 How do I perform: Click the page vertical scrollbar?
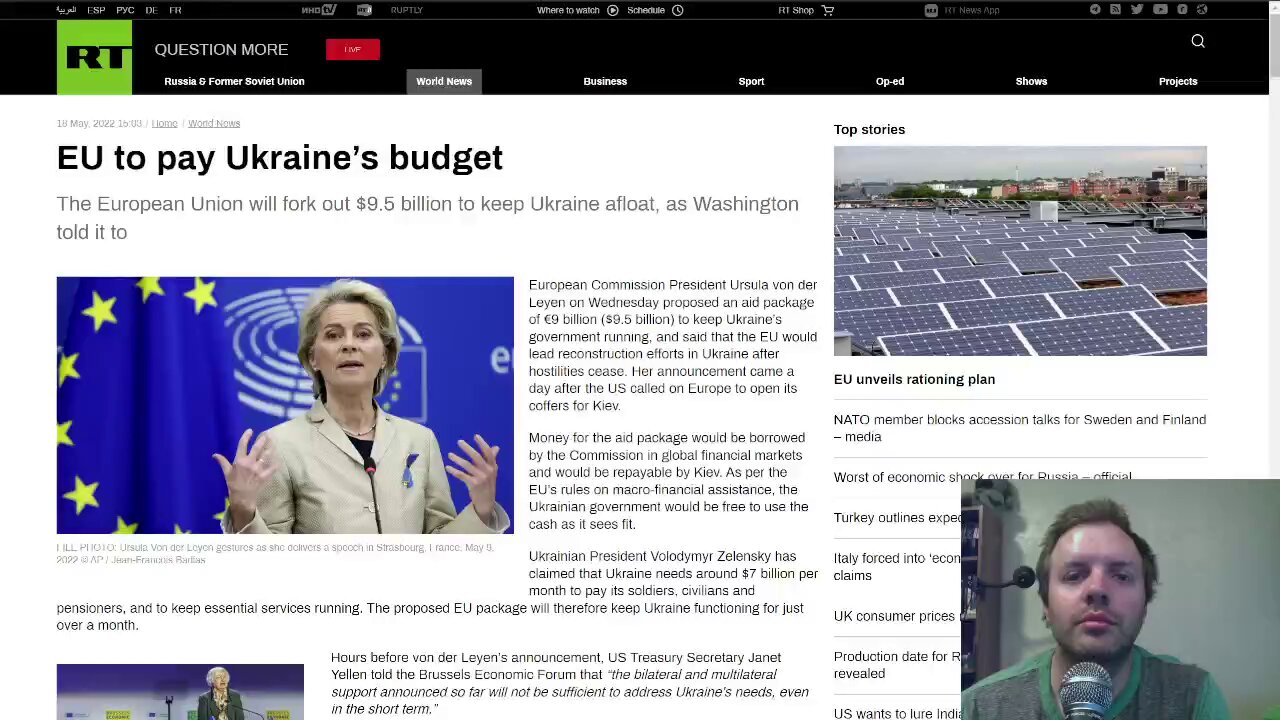point(1274,45)
